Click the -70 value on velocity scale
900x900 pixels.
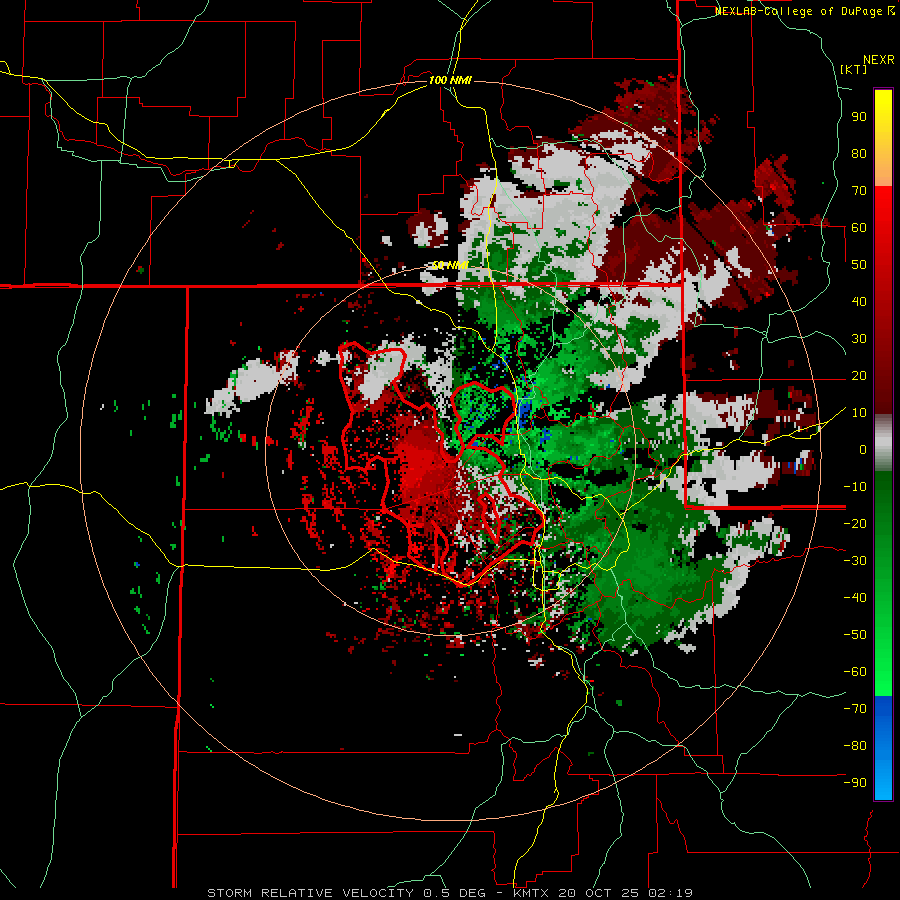[855, 709]
